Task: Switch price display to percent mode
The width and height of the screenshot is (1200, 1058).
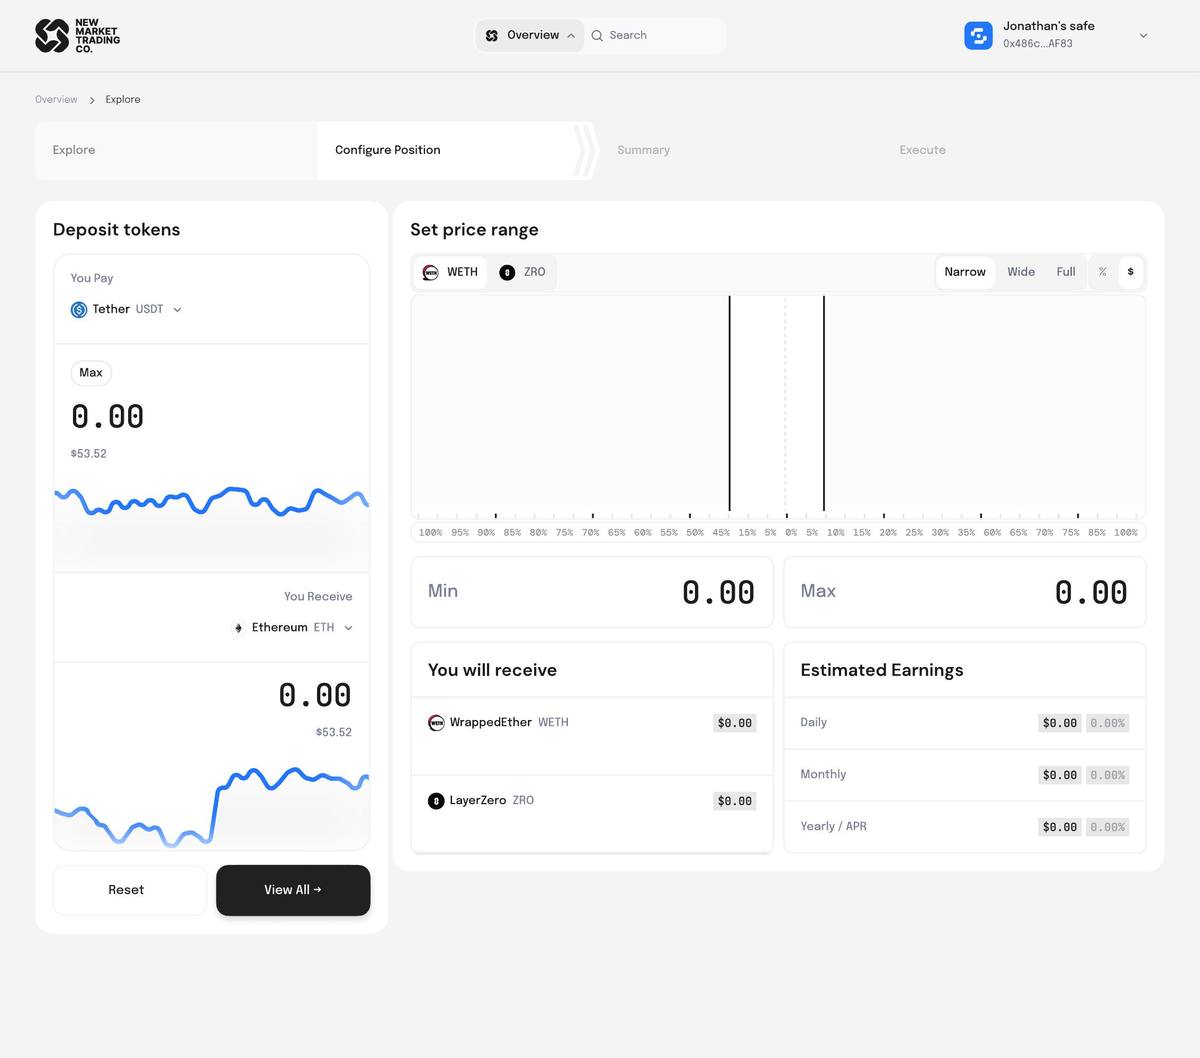Action: click(x=1103, y=272)
